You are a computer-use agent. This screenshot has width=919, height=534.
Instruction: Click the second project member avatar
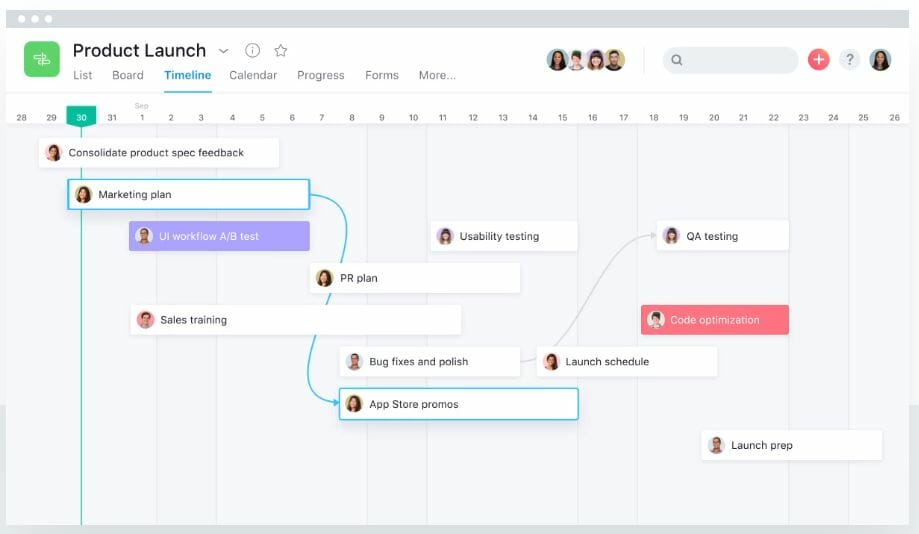[577, 60]
